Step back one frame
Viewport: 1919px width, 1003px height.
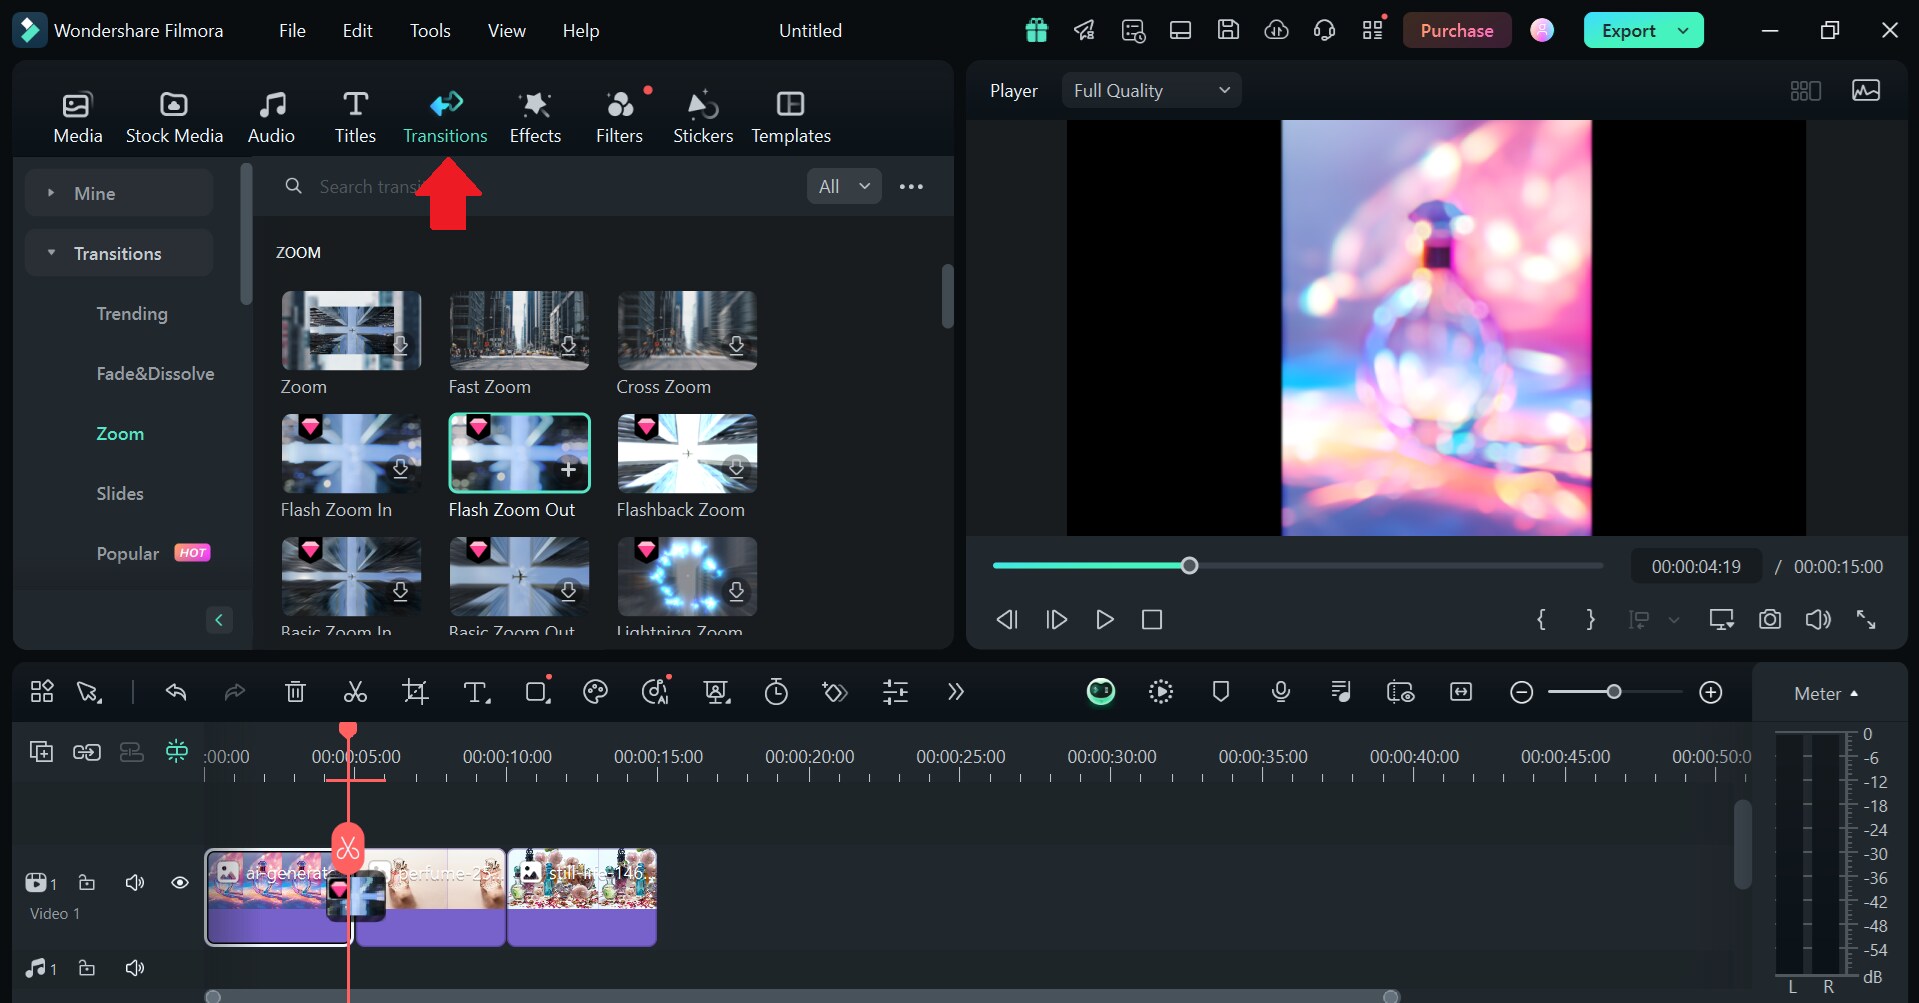[1007, 620]
